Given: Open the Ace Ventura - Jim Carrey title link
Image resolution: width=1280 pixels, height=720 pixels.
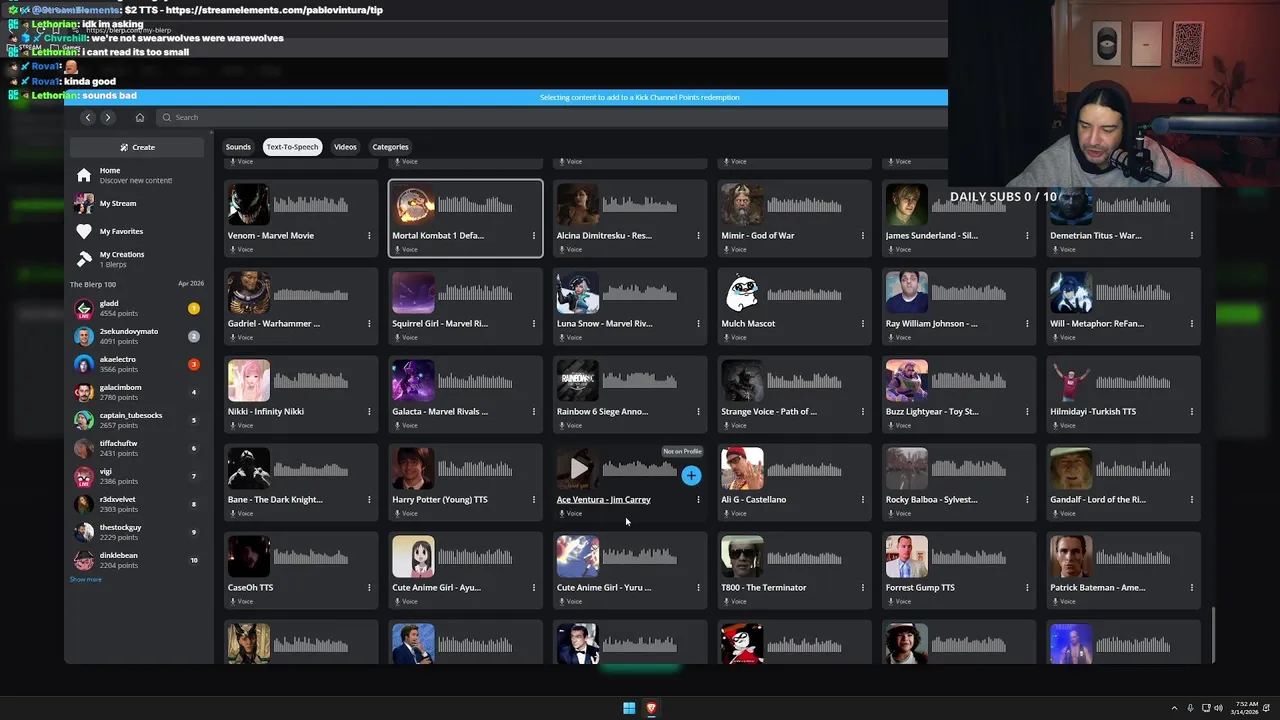Looking at the screenshot, I should [x=603, y=500].
